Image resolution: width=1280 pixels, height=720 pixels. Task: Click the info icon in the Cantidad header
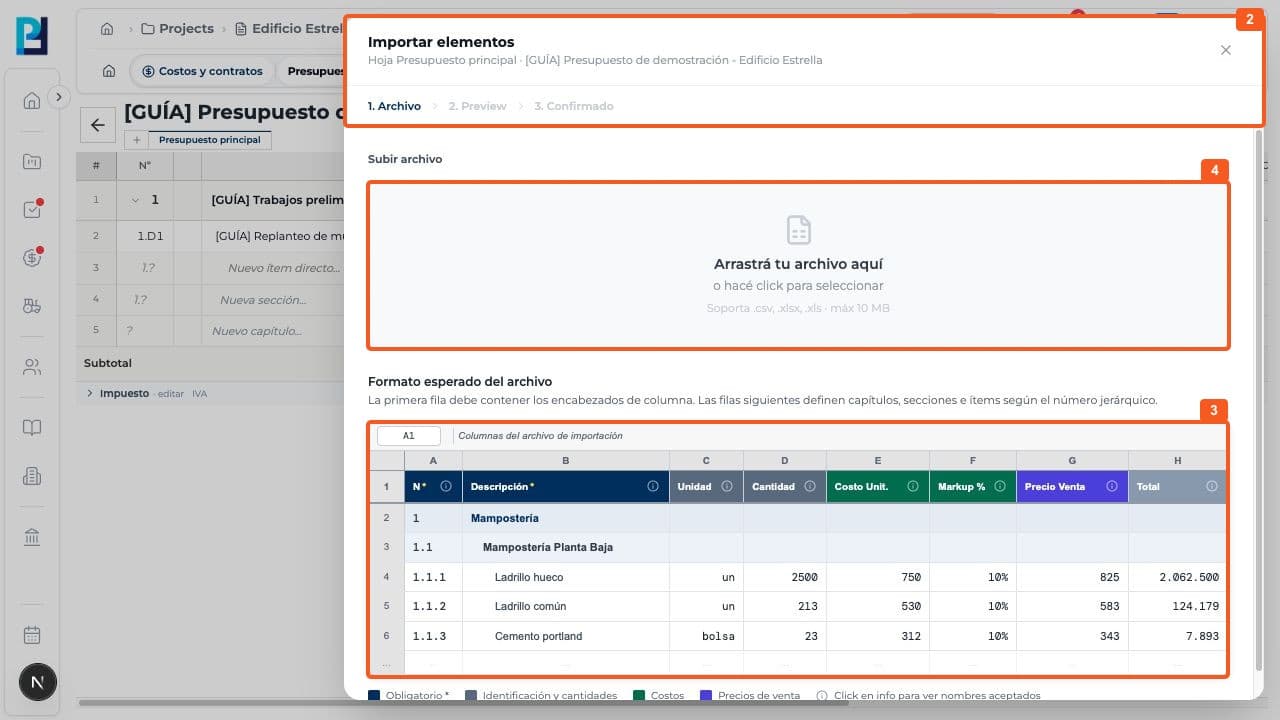810,487
